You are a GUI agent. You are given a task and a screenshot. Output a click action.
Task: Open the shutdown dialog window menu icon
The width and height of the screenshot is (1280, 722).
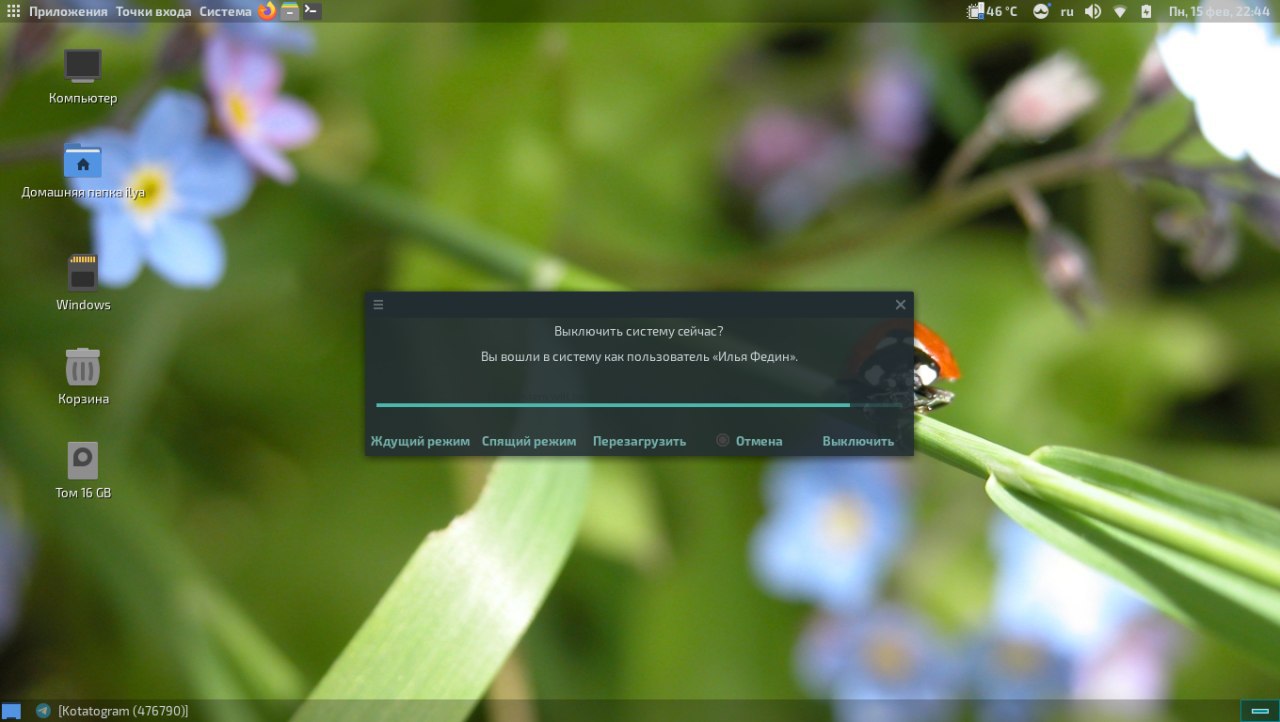(x=378, y=305)
